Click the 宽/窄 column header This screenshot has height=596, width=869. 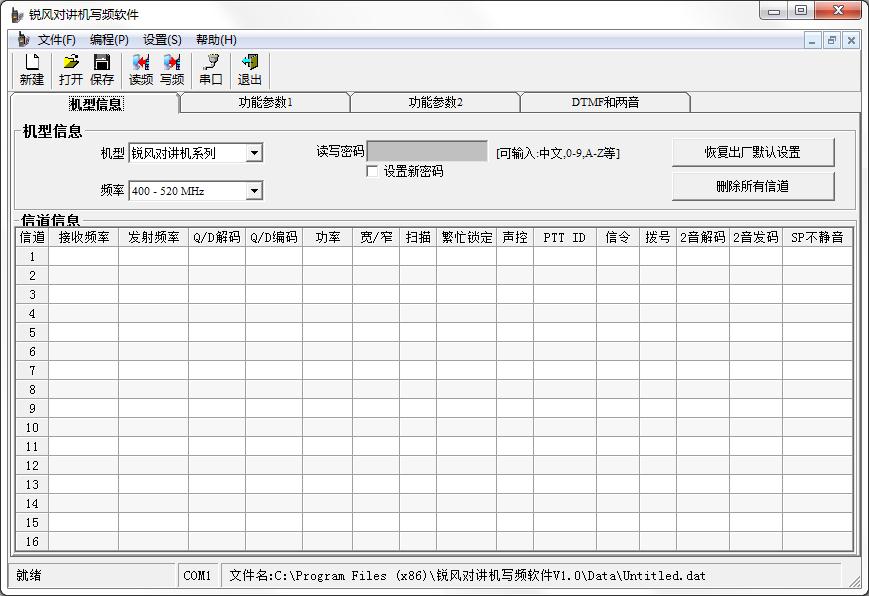[x=376, y=237]
